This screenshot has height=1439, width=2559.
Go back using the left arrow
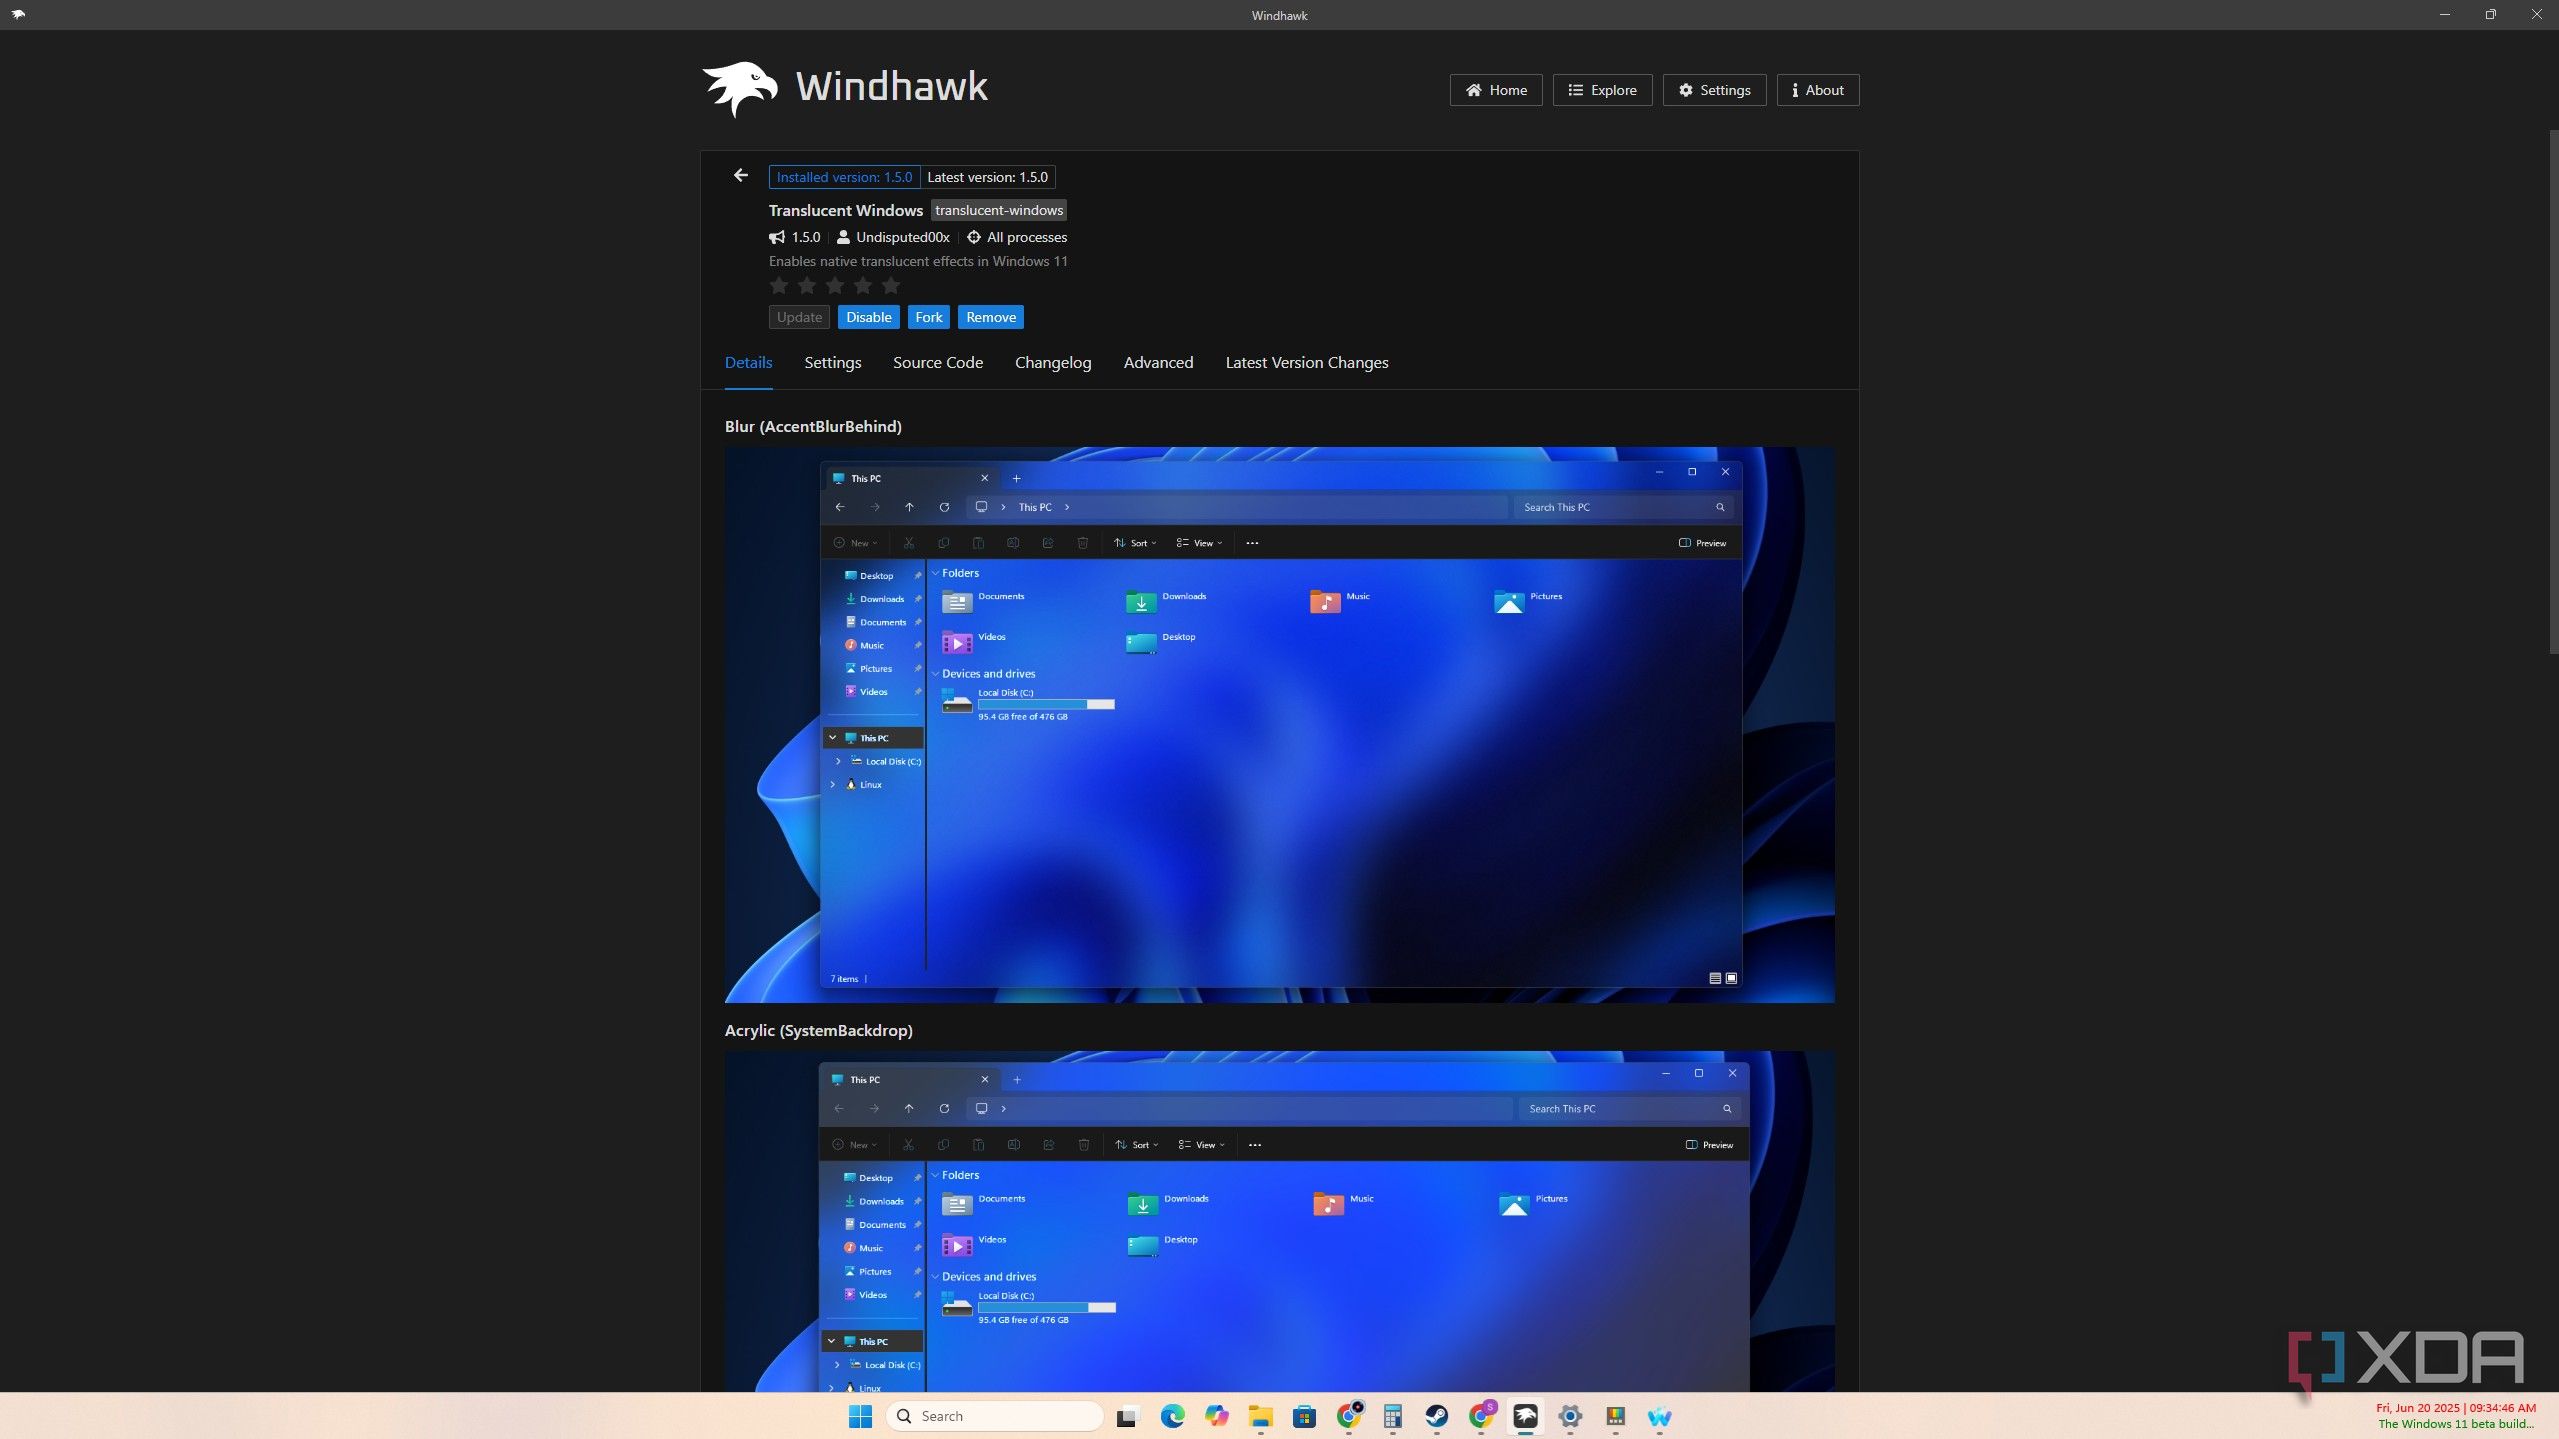[740, 176]
